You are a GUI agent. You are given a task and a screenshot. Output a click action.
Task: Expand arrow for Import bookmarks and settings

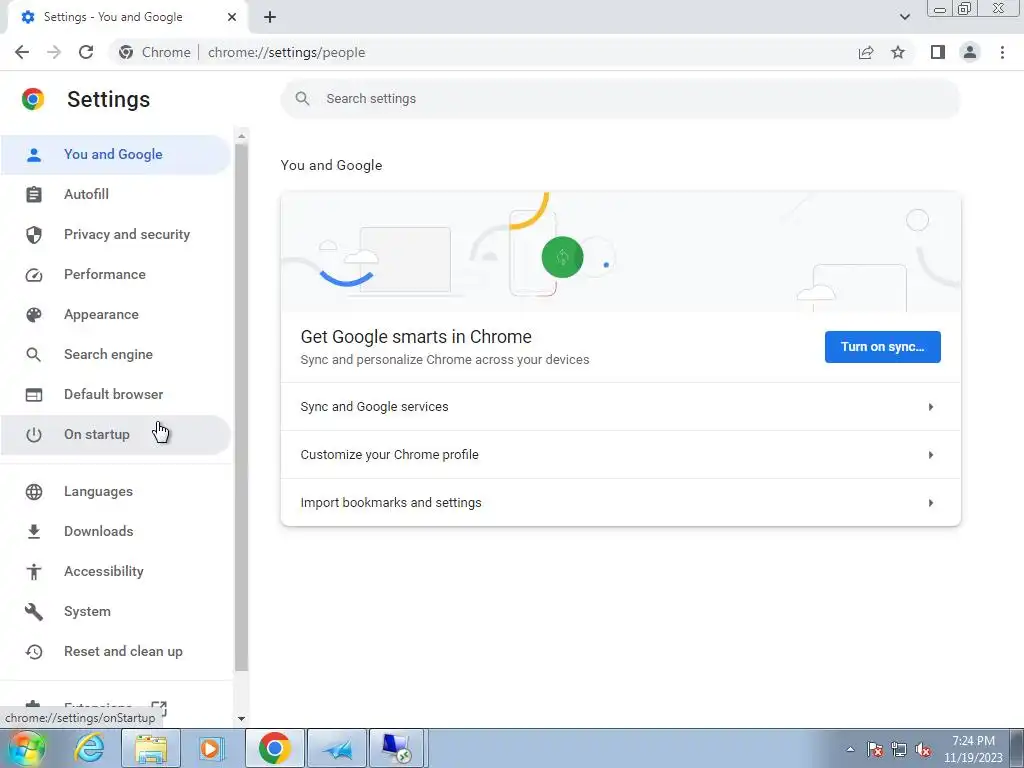tap(931, 503)
